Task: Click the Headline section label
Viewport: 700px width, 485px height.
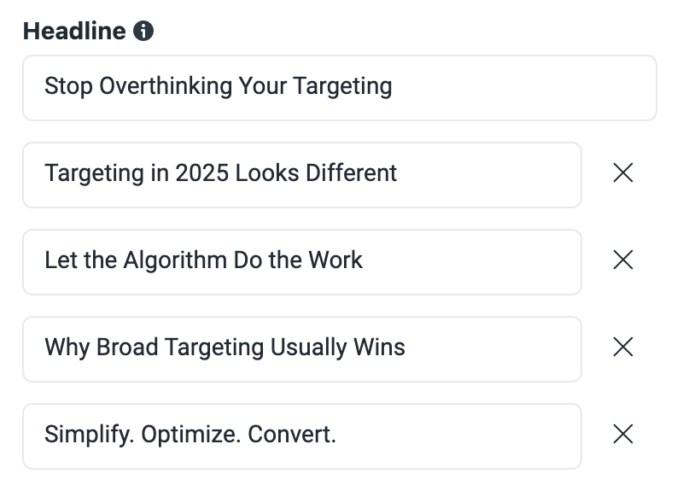Action: click(75, 31)
